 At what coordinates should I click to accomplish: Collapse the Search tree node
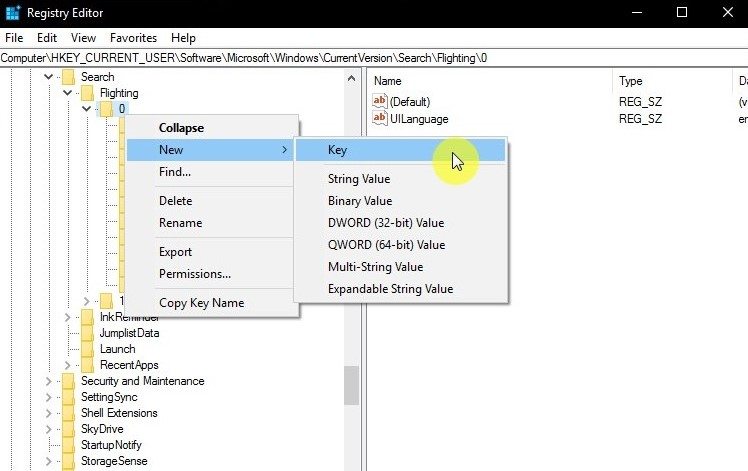[x=48, y=77]
